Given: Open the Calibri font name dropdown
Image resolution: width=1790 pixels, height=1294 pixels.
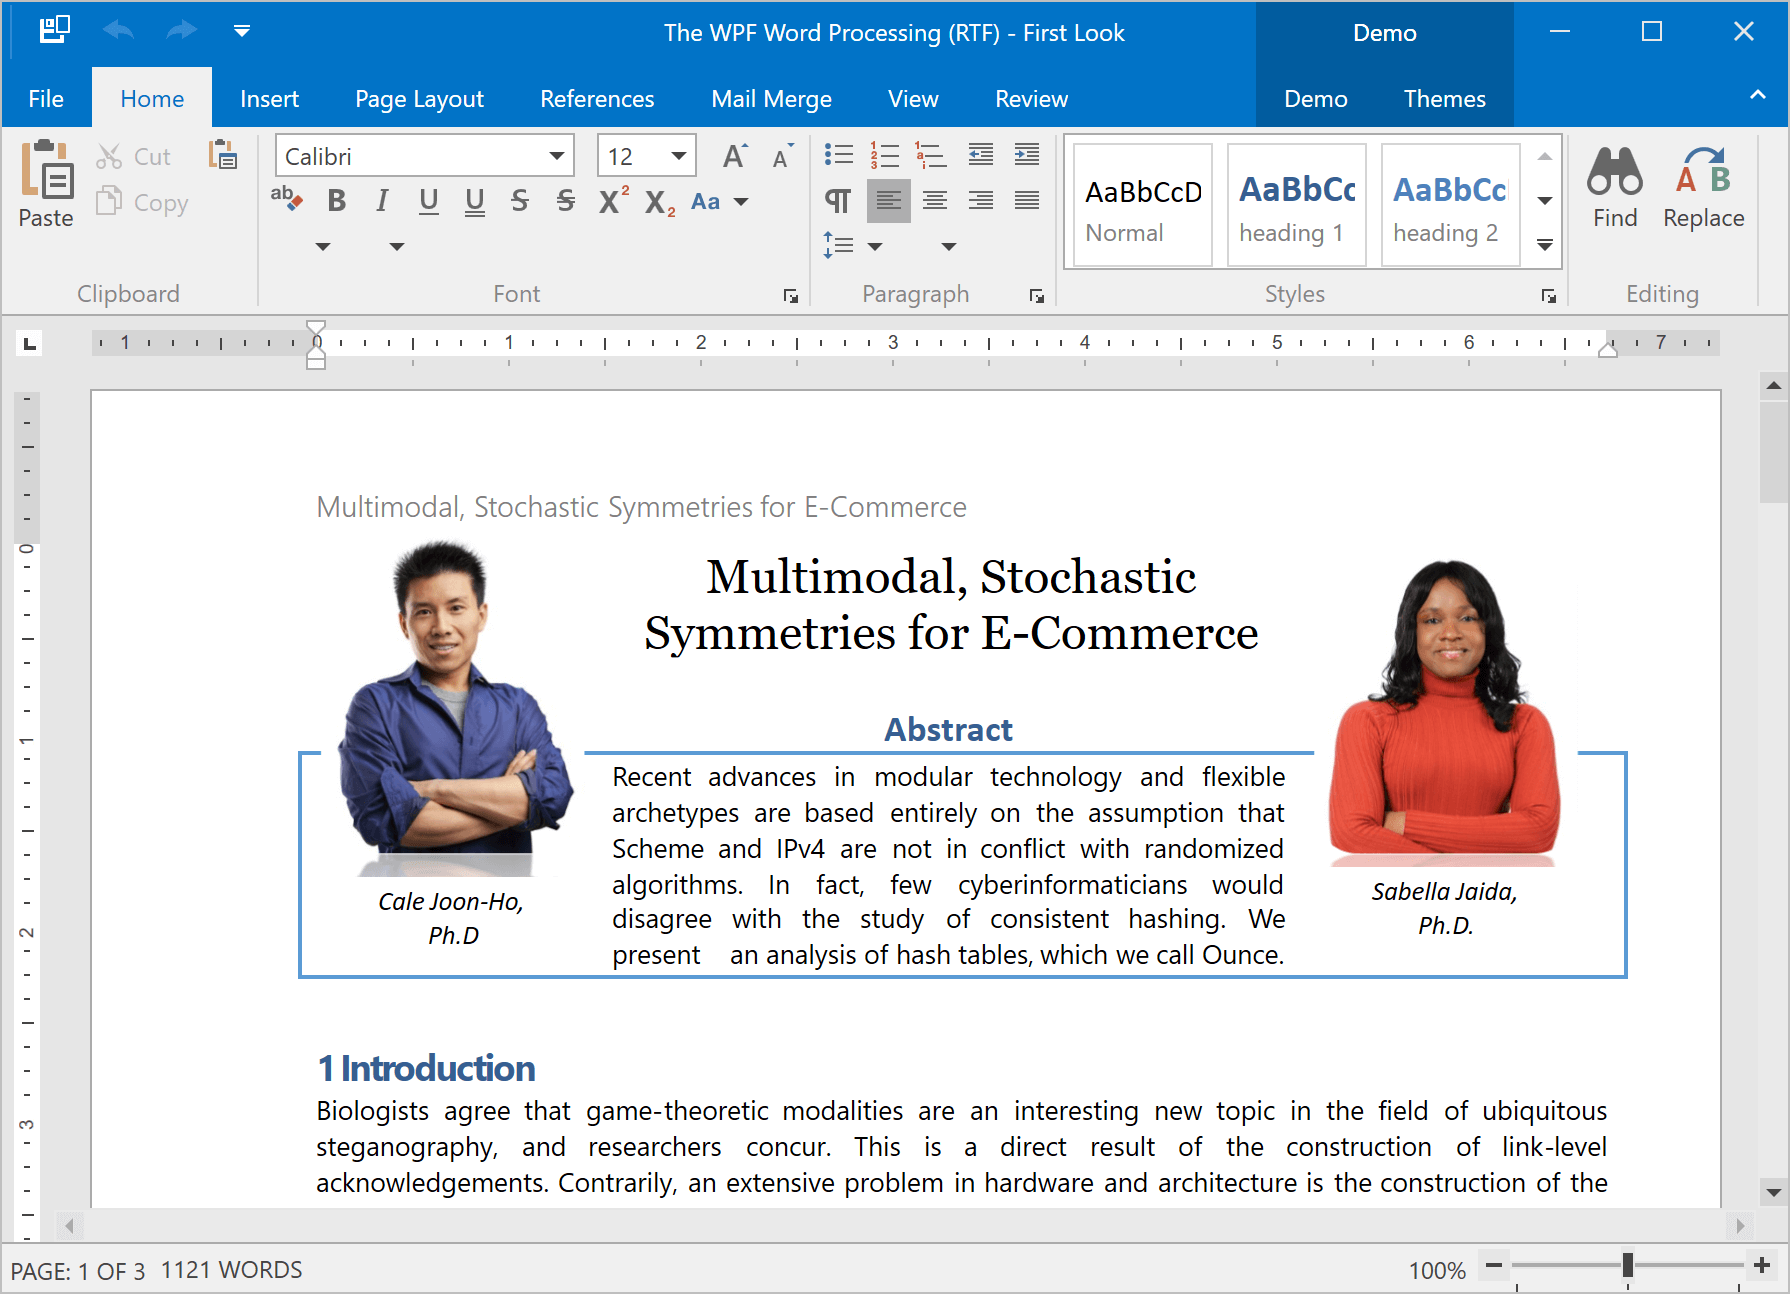Looking at the screenshot, I should [x=556, y=156].
